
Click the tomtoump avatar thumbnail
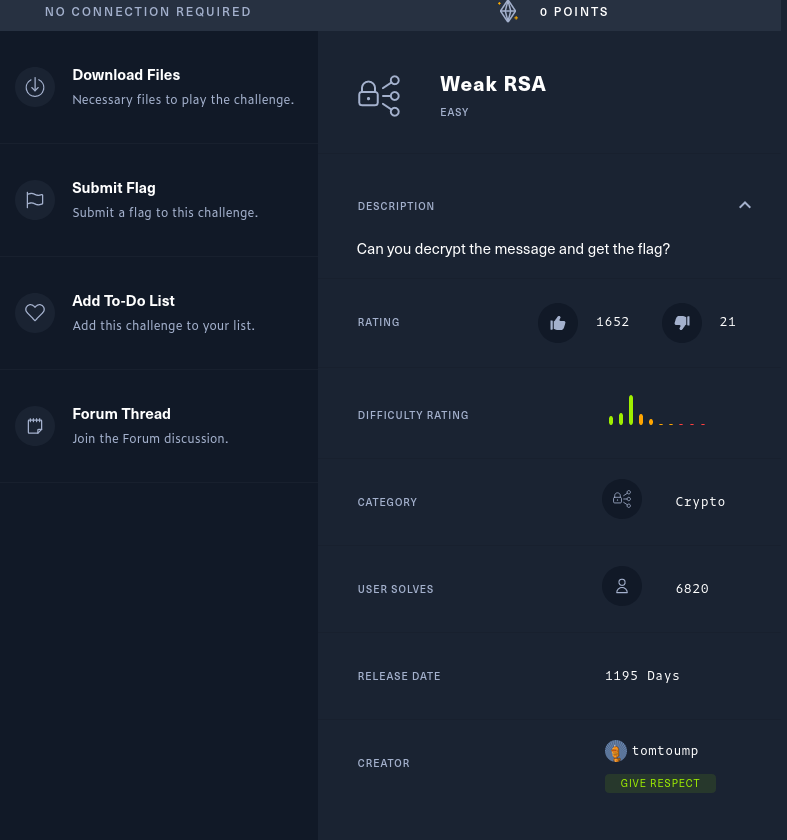point(616,751)
